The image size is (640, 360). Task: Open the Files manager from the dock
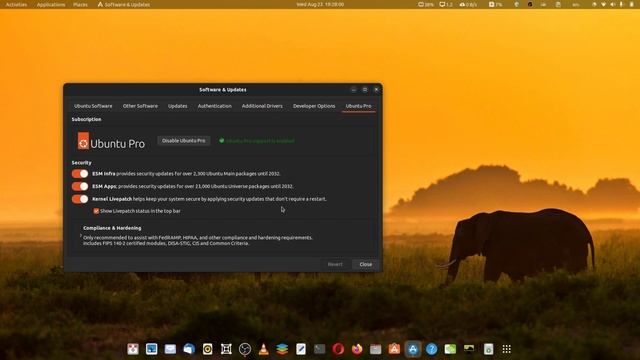376,349
